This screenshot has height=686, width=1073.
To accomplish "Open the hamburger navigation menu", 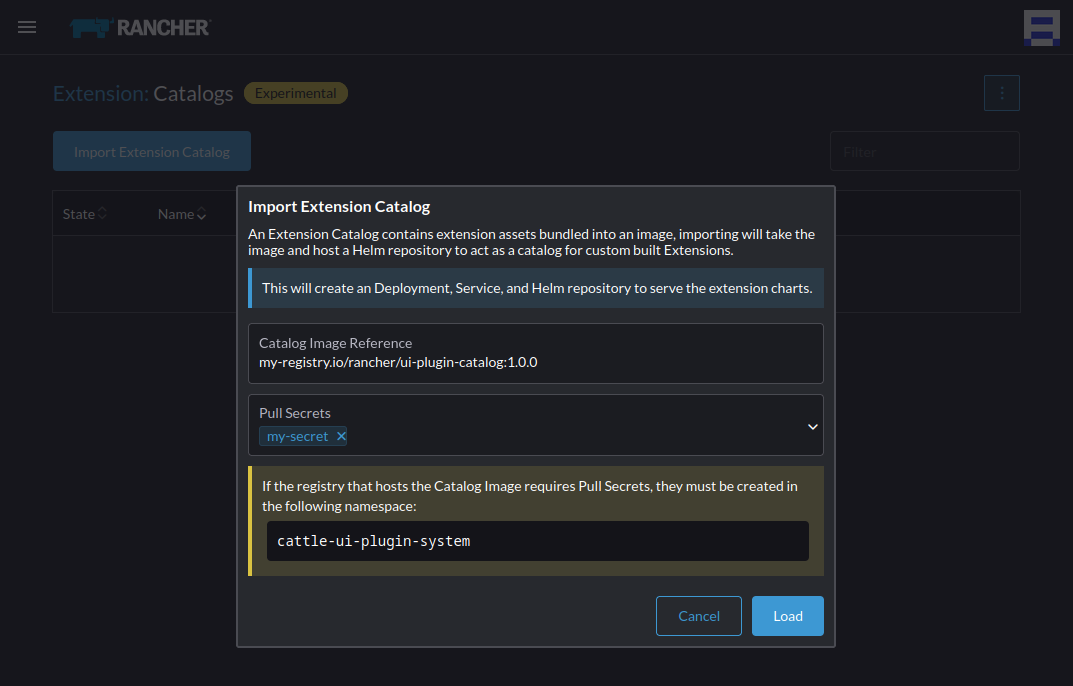I will pyautogui.click(x=27, y=27).
